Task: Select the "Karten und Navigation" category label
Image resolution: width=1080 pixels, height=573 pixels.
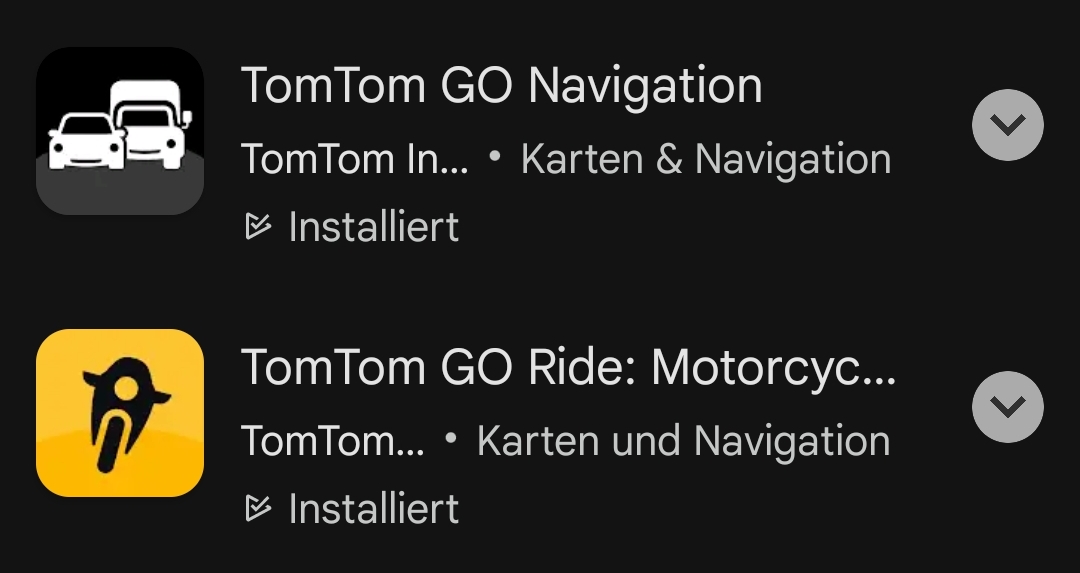Action: [x=683, y=442]
